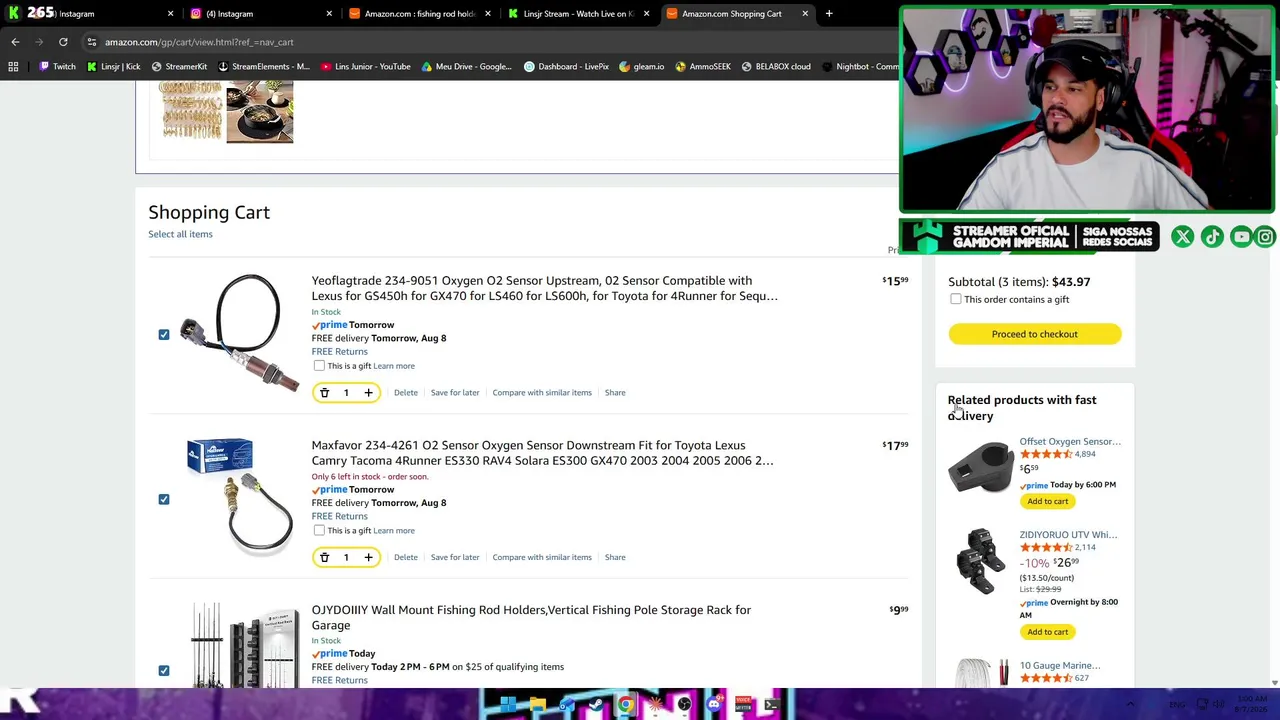Open the Yeoflagtrade oxygen sensor product title
Image resolution: width=1280 pixels, height=720 pixels.
[544, 288]
